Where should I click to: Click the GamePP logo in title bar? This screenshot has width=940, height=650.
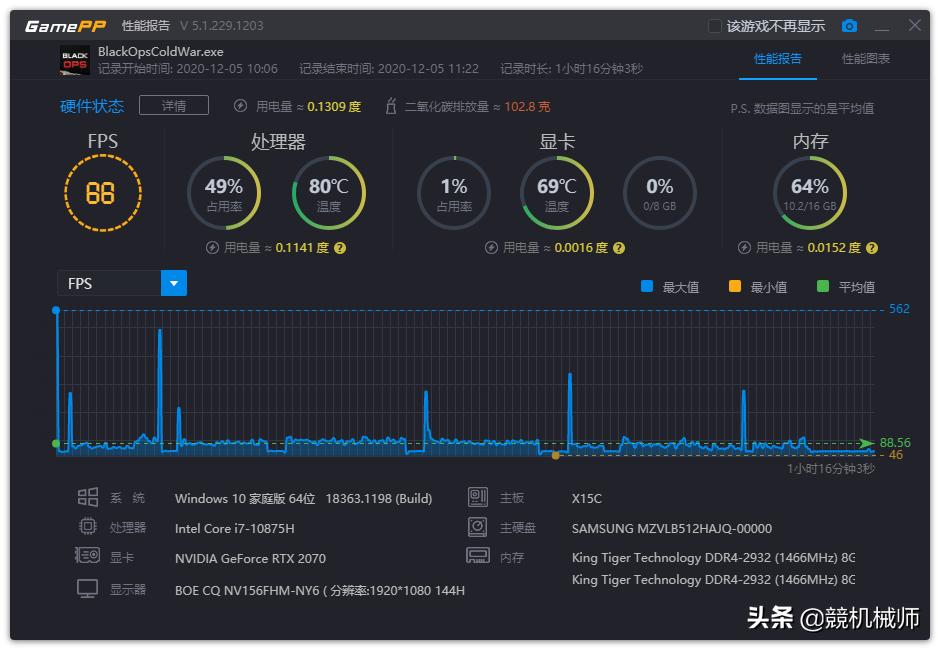coord(65,26)
